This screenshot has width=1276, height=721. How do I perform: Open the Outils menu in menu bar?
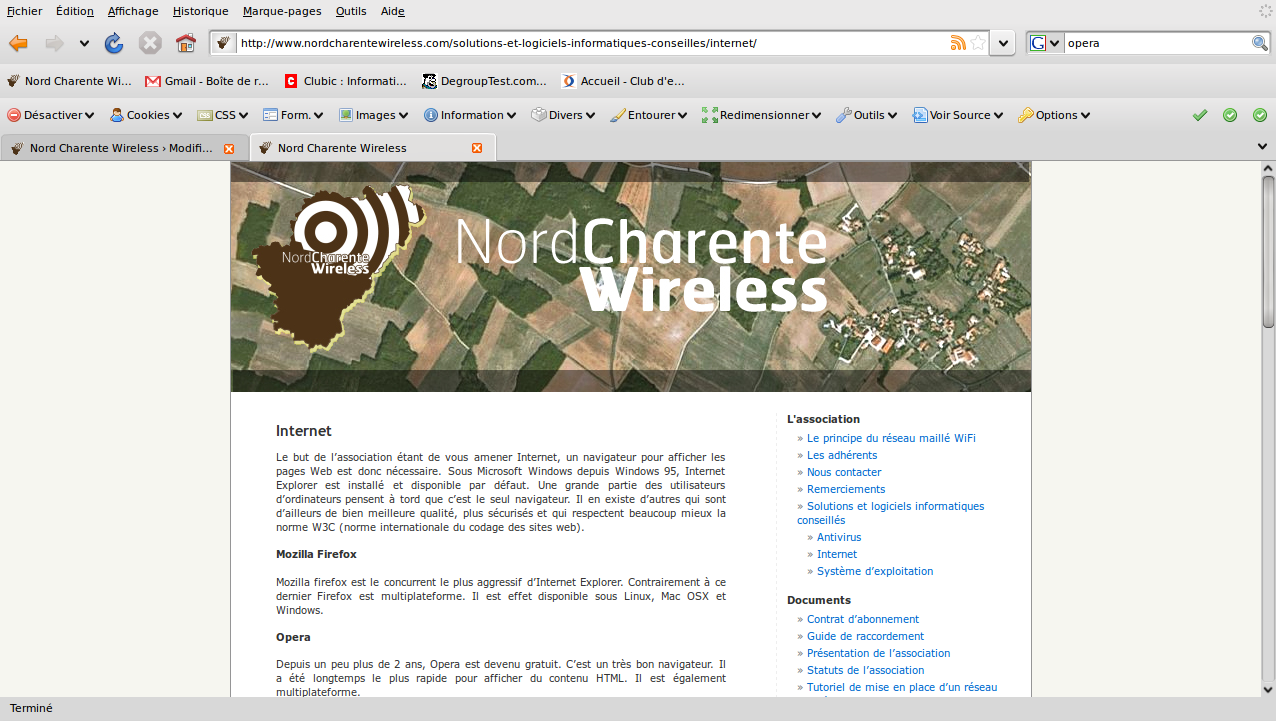[351, 11]
